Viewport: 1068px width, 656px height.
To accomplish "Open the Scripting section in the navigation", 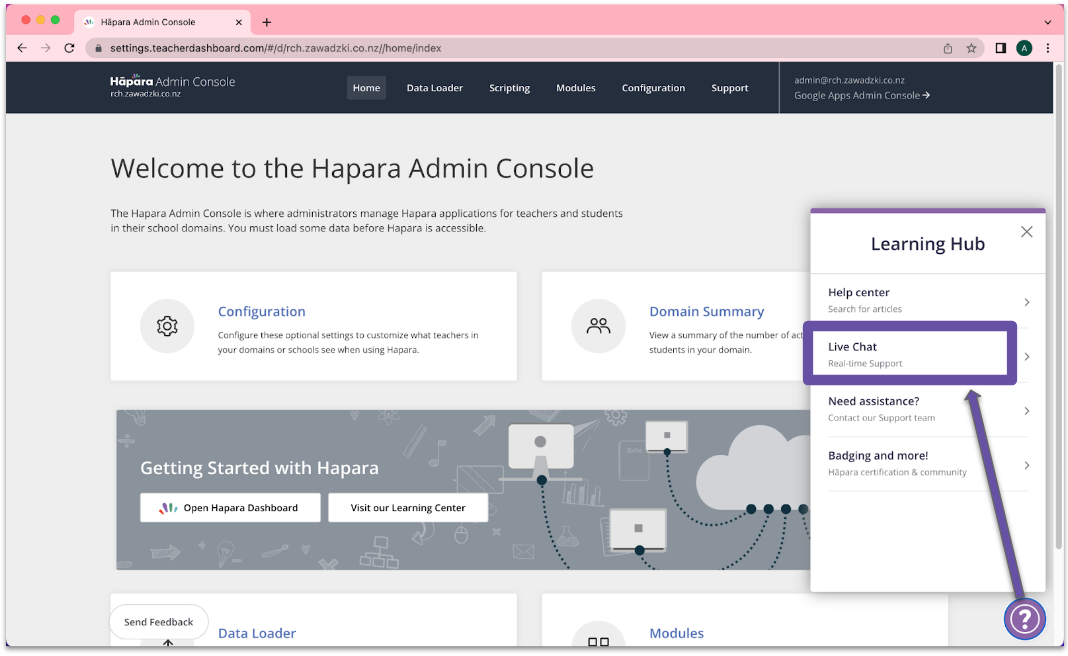I will coord(509,88).
